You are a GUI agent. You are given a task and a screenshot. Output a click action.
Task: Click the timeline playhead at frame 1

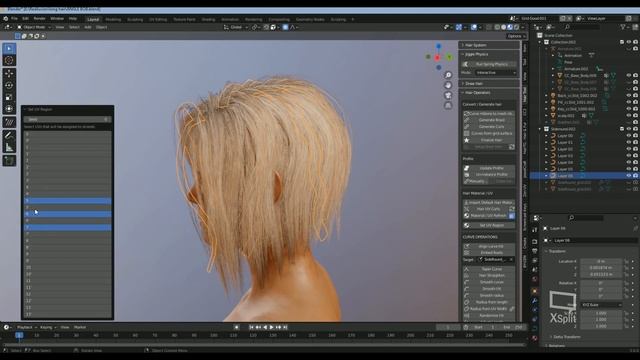[19, 336]
